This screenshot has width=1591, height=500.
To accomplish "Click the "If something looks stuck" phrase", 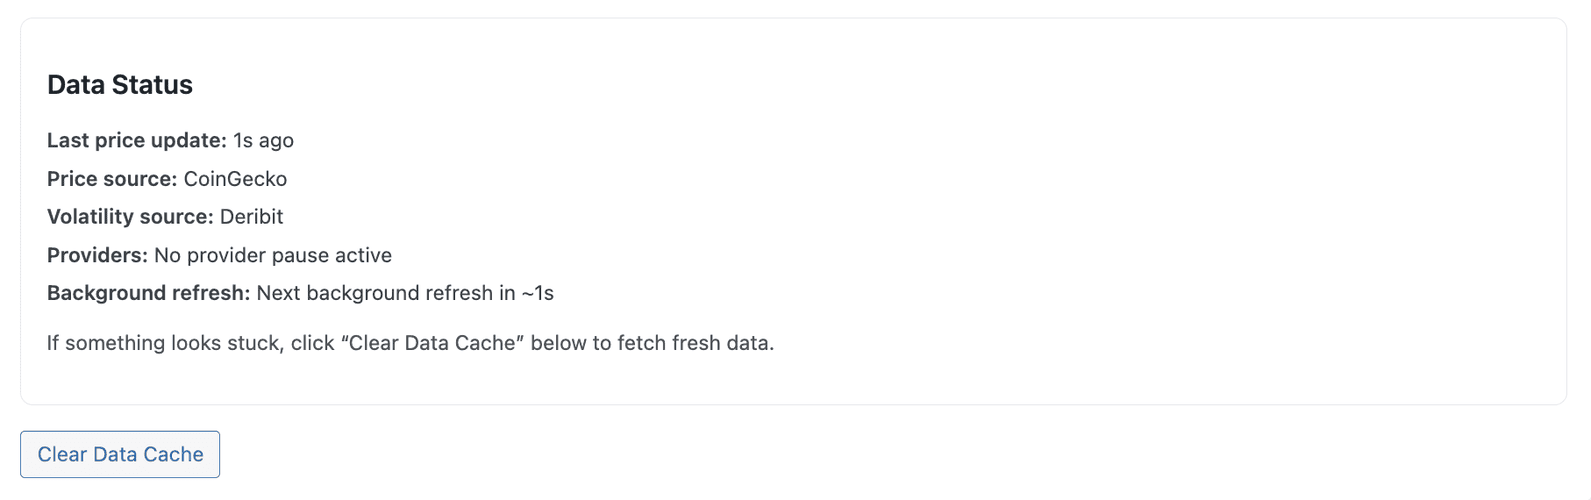I will point(165,343).
